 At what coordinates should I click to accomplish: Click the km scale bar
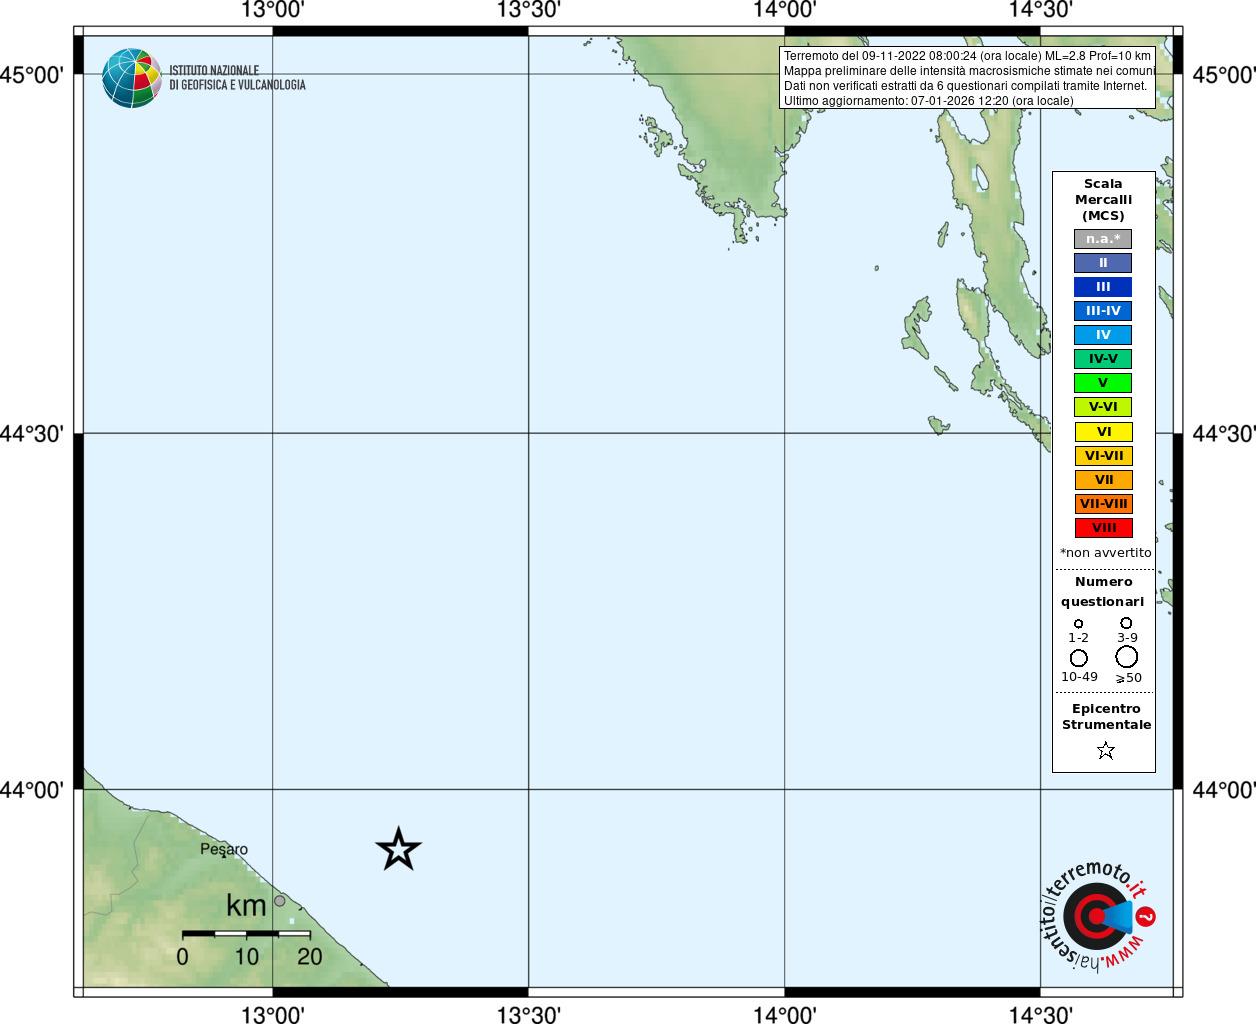(246, 933)
